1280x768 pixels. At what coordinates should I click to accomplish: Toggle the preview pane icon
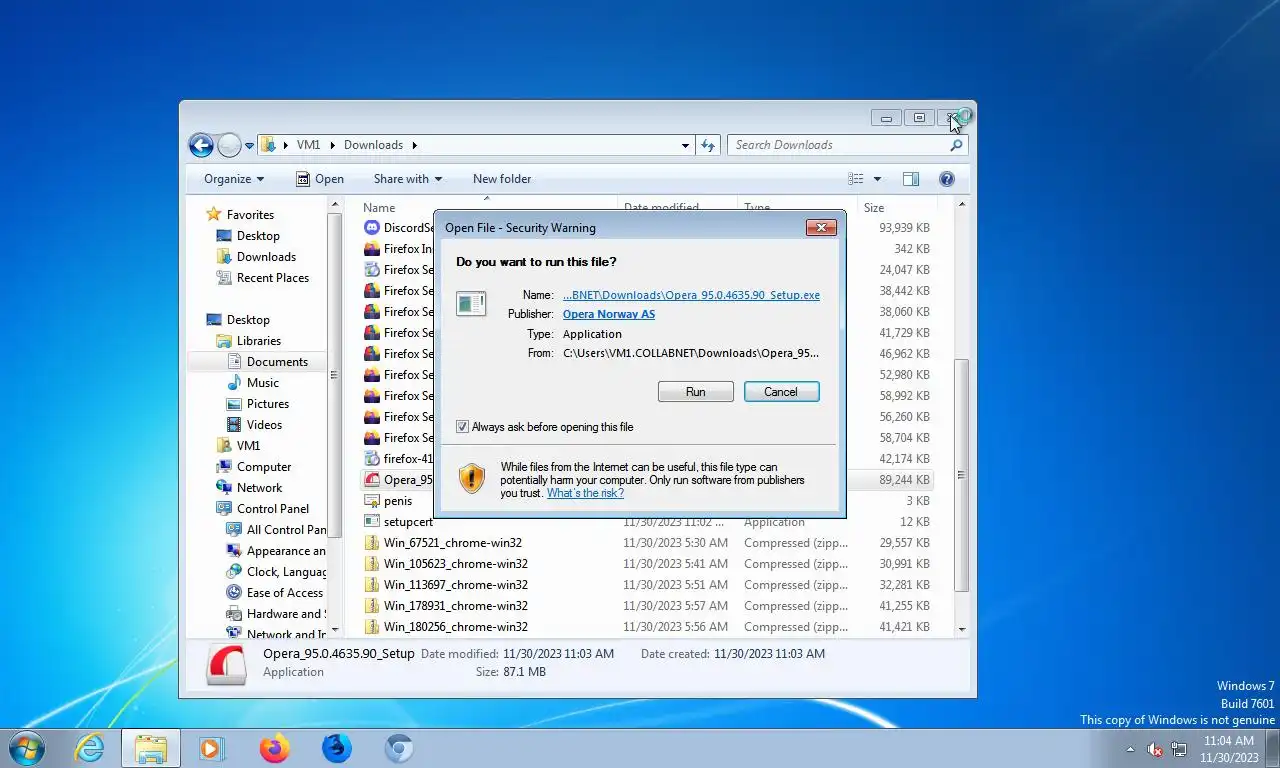[x=911, y=179]
